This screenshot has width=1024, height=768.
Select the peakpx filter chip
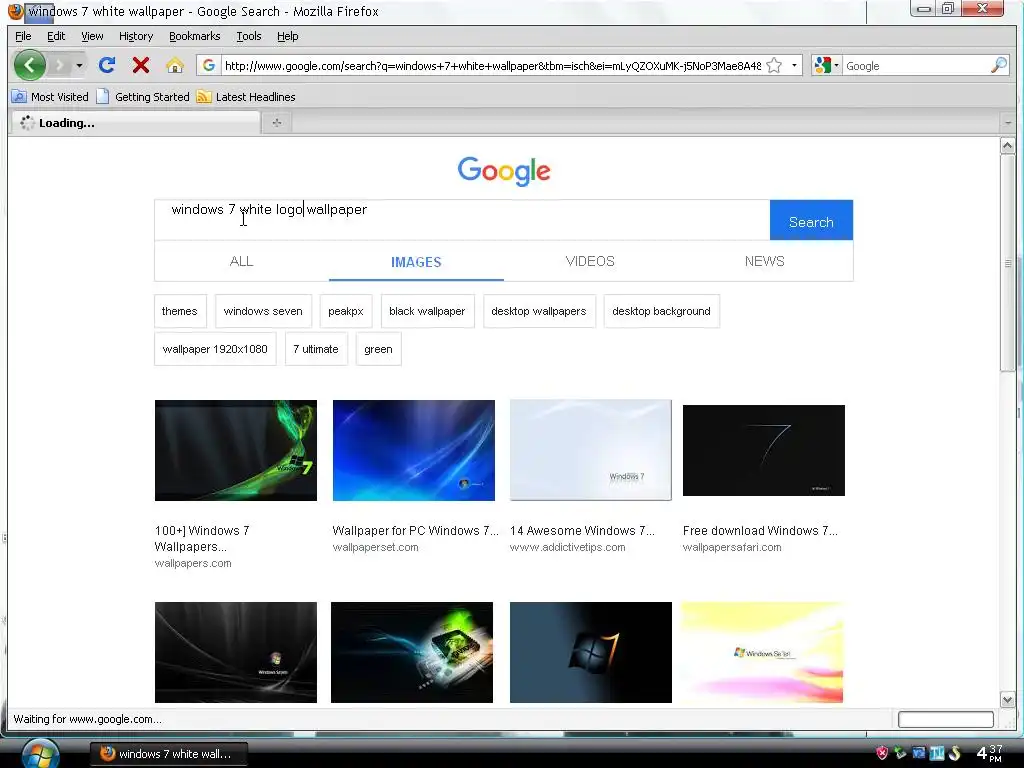[345, 312]
